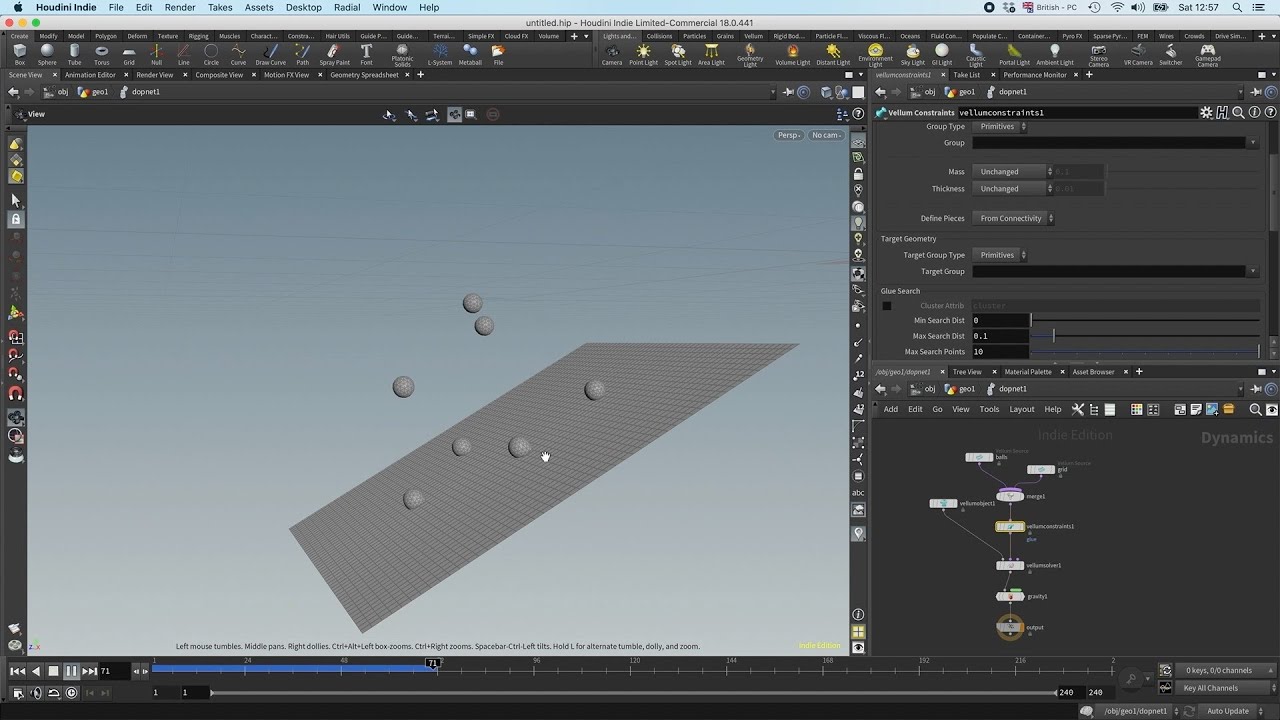The image size is (1280, 720).
Task: Click the node name field vellumconstraints1
Action: [x=1077, y=113]
